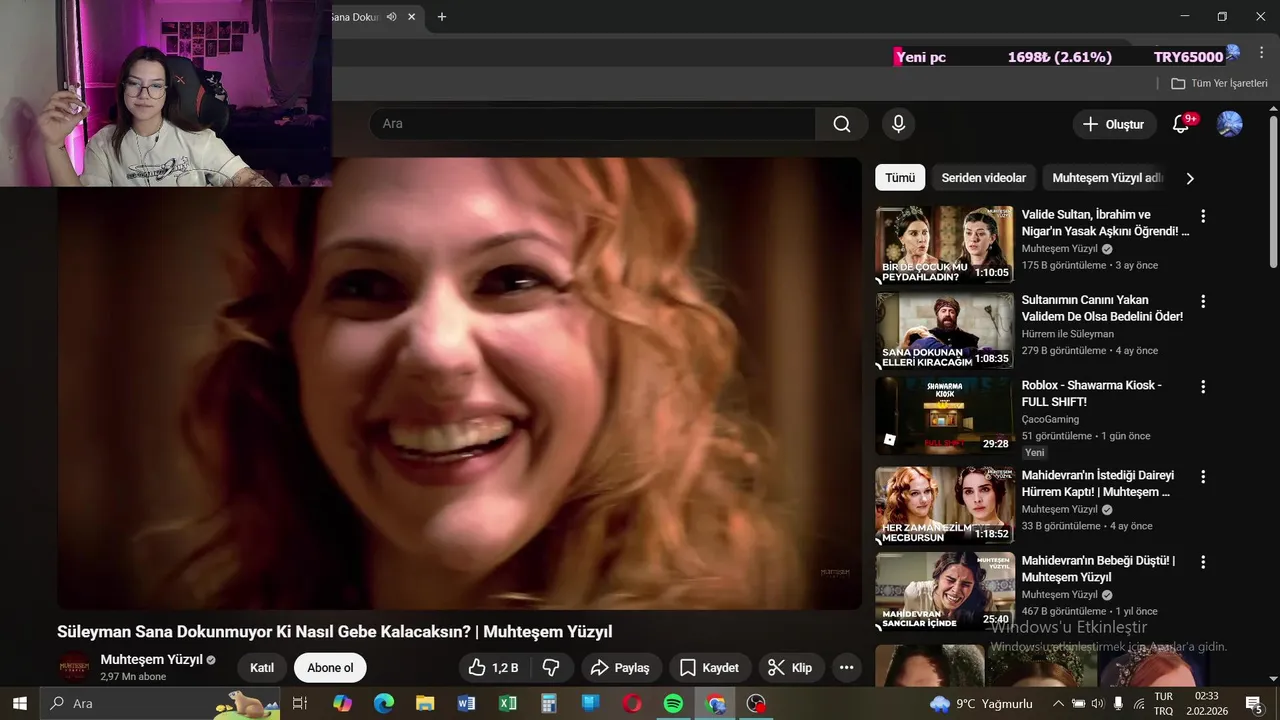Open Task View on taskbar

click(300, 704)
